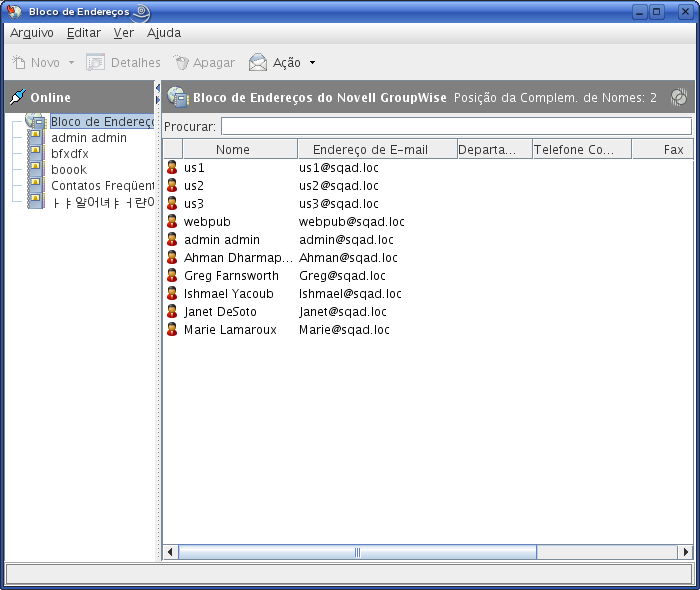
Task: Open the Editar menu
Action: [x=83, y=33]
